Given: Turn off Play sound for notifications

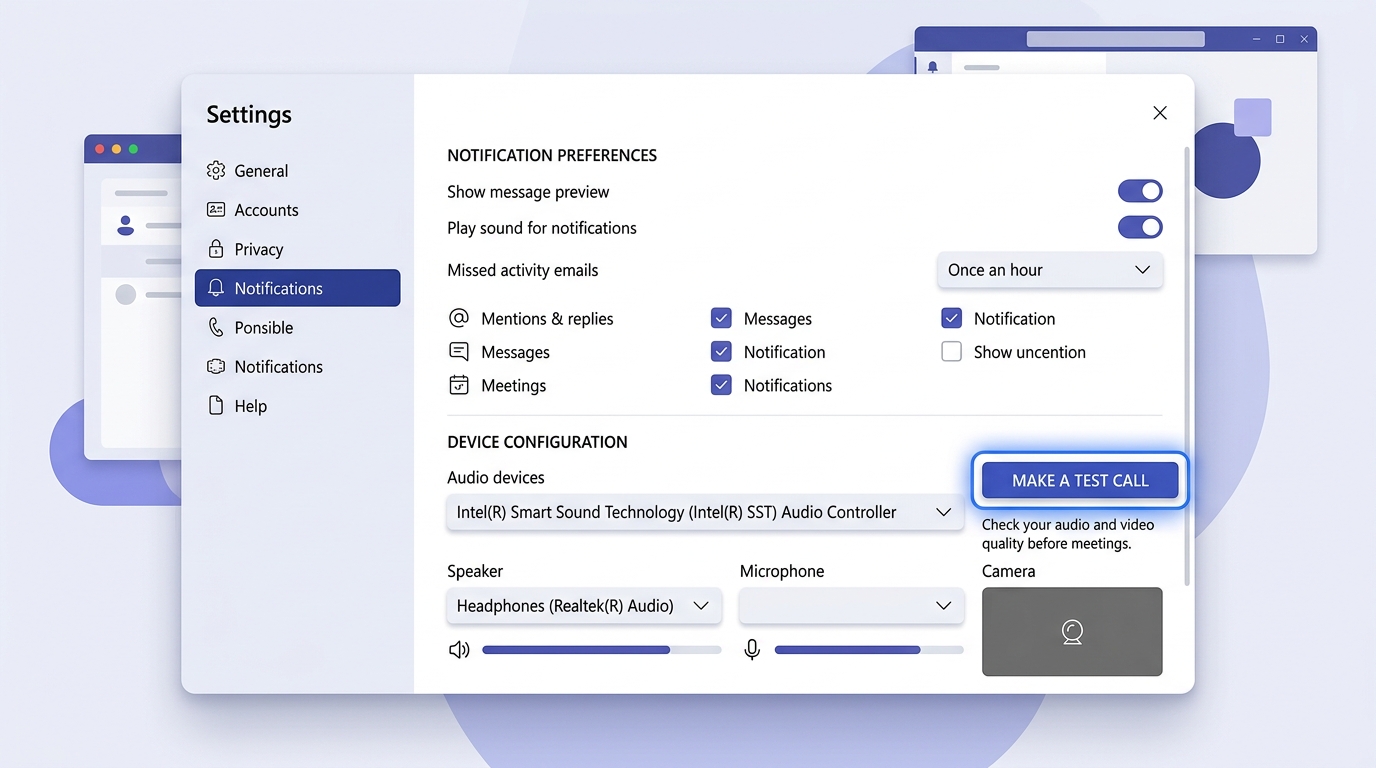Looking at the screenshot, I should 1140,227.
